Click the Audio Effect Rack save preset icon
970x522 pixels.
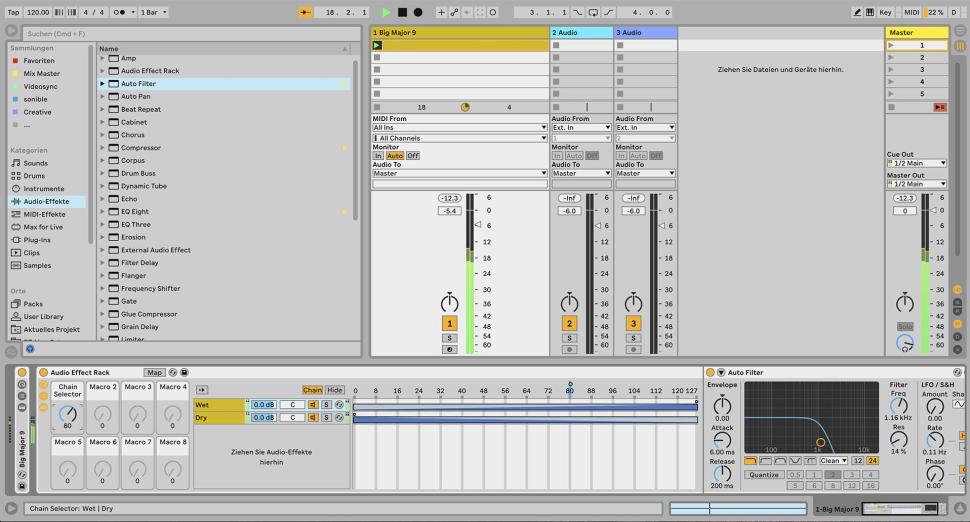[x=184, y=372]
